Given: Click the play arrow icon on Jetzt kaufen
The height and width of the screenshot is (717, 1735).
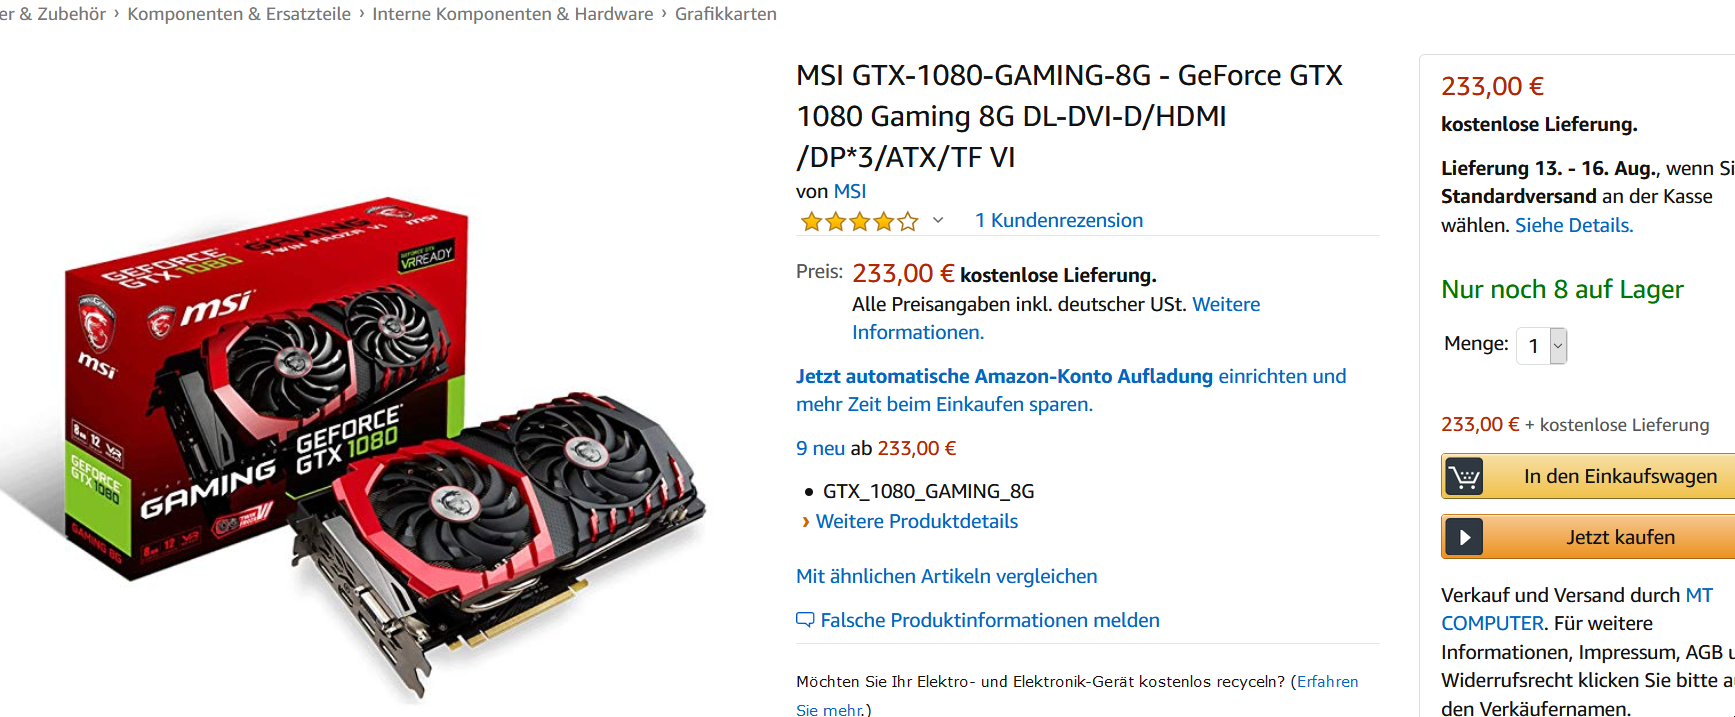Looking at the screenshot, I should (x=1464, y=537).
